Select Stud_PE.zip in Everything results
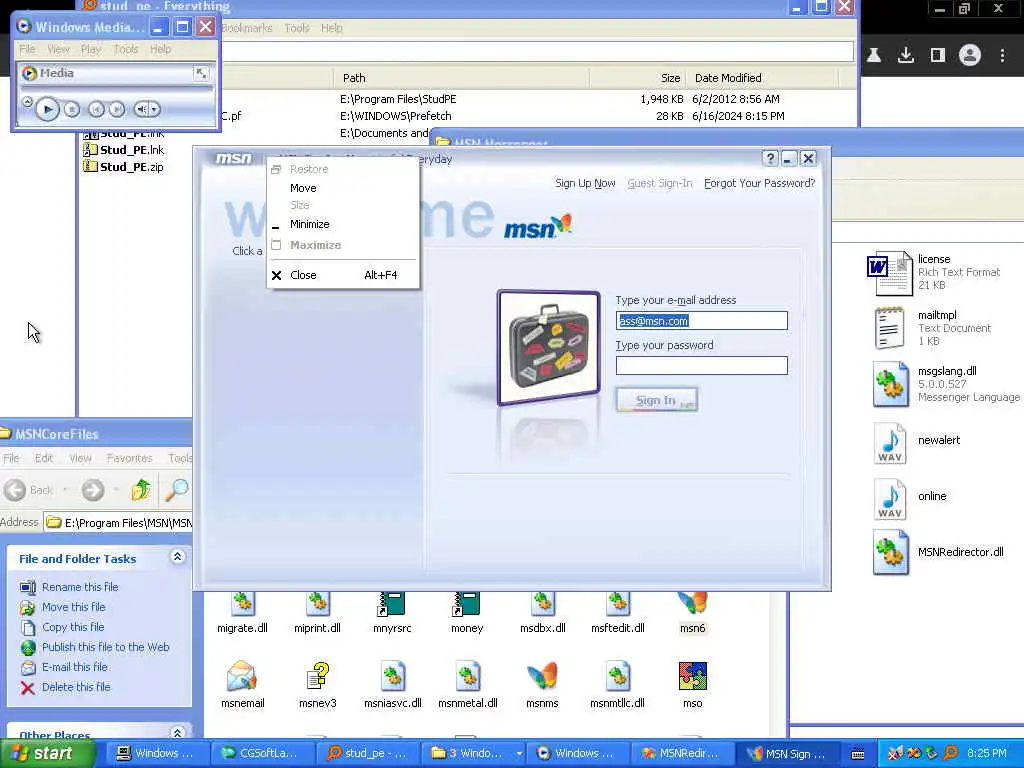The width and height of the screenshot is (1024, 768). click(123, 167)
